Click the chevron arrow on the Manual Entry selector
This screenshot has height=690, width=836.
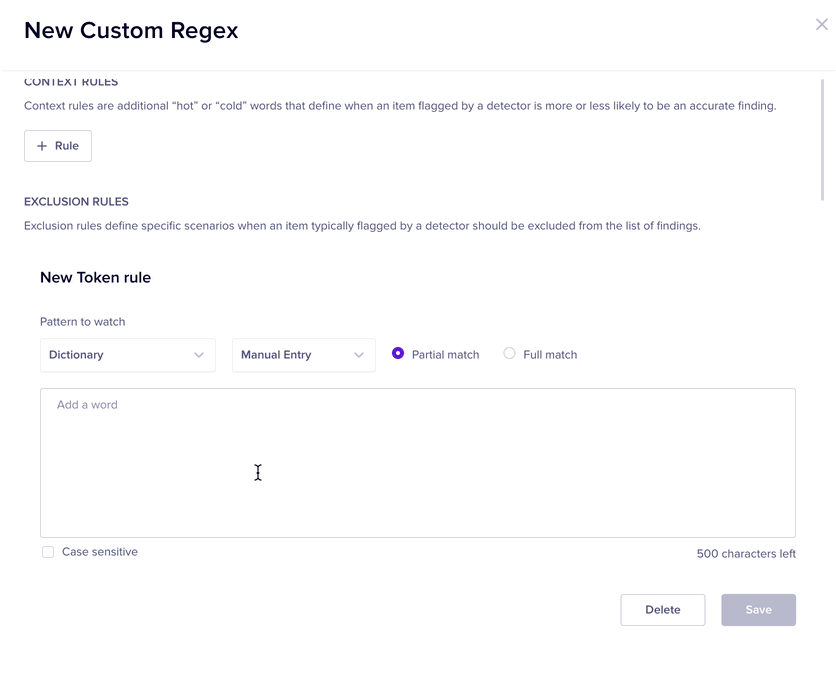[359, 355]
